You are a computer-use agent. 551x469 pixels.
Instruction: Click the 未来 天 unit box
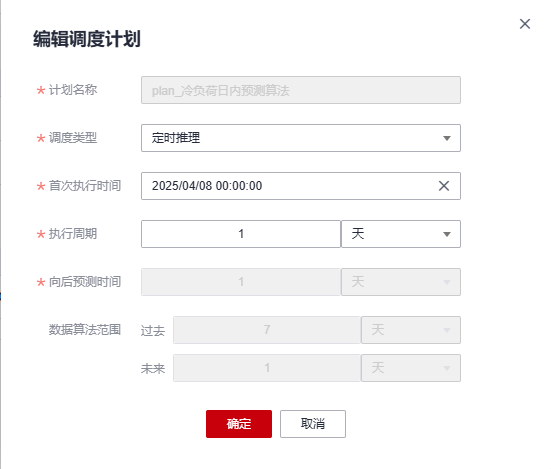click(411, 368)
